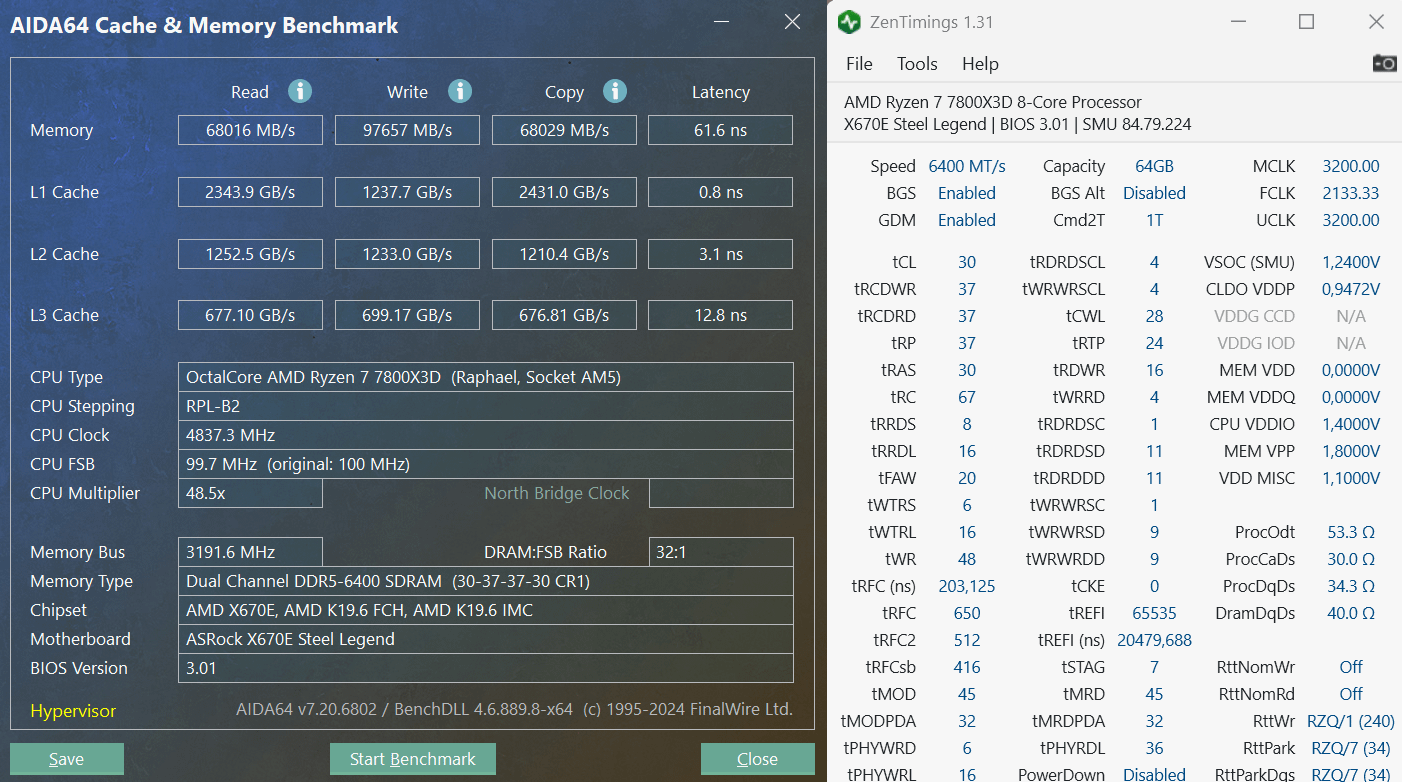Click the Copy info icon
1402x782 pixels.
[x=615, y=91]
